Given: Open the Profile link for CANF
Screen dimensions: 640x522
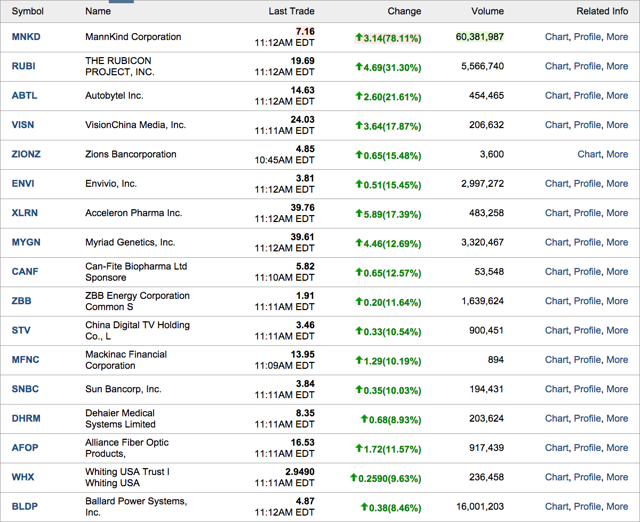Looking at the screenshot, I should [x=587, y=272].
